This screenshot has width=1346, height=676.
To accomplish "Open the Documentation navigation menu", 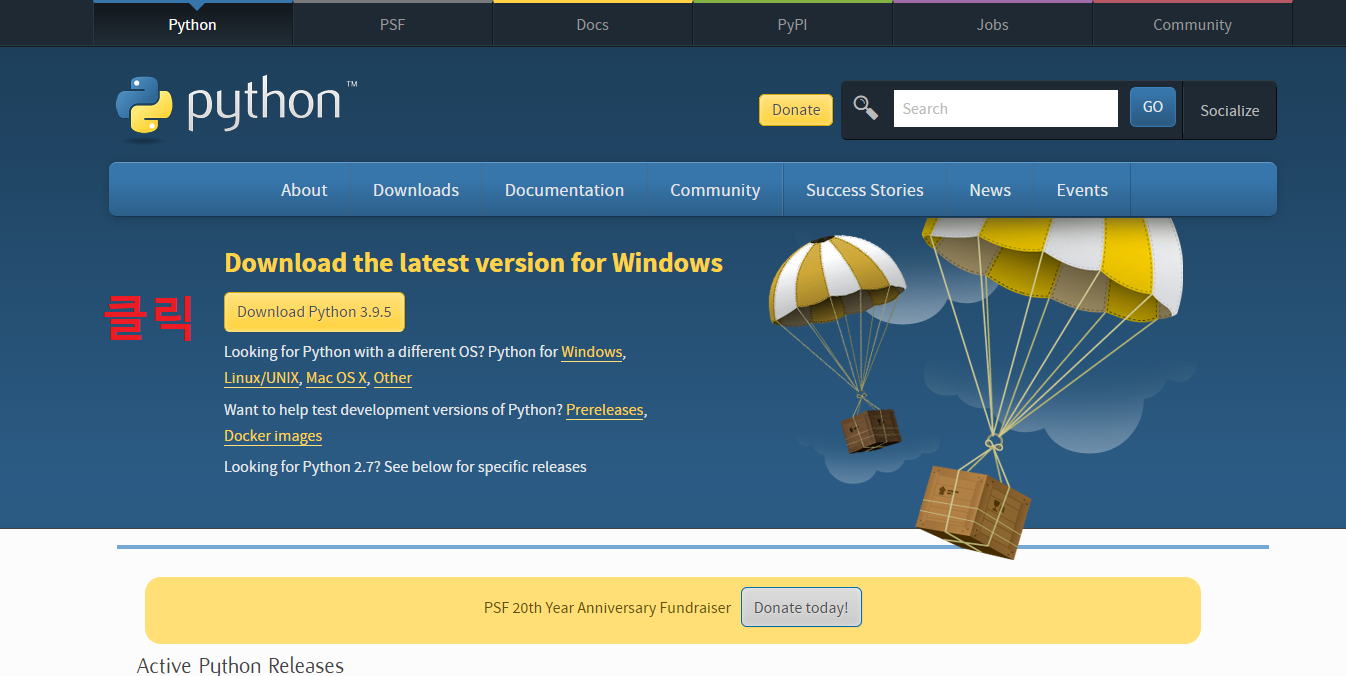I will [x=564, y=190].
